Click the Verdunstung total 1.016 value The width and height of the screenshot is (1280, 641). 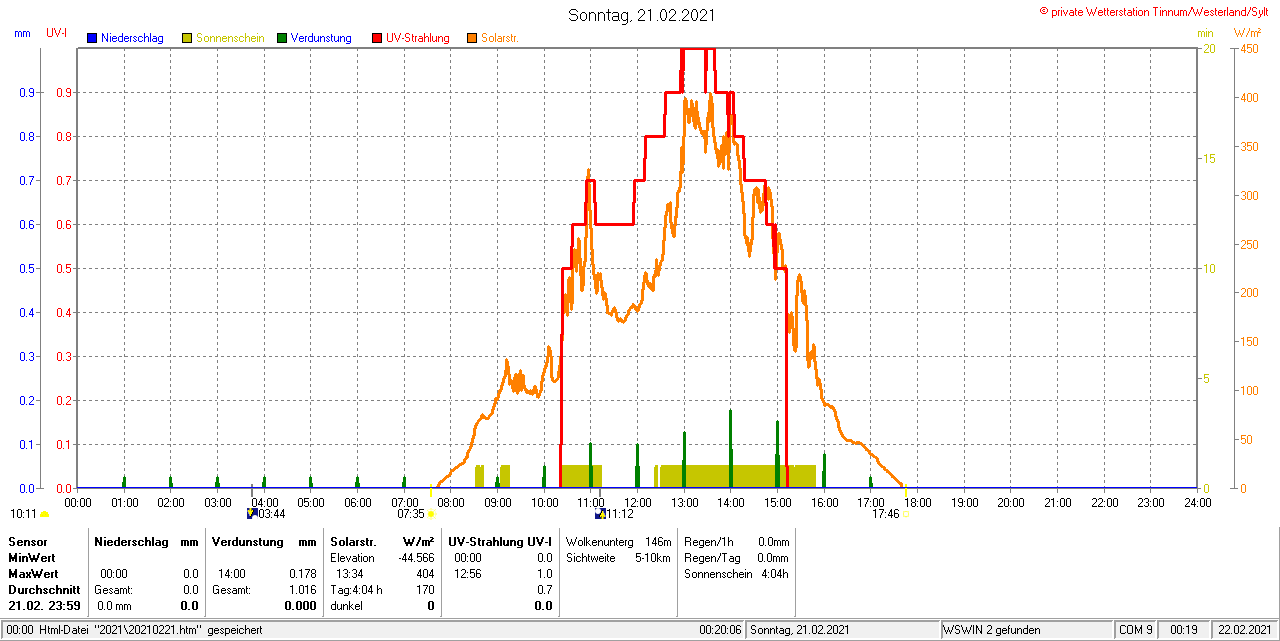coord(302,590)
